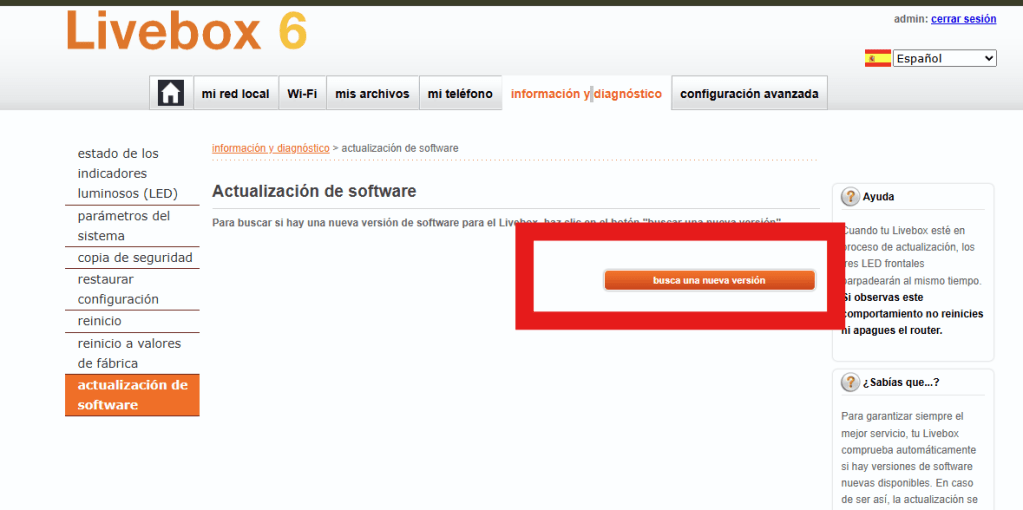Open the Español language dropdown

coord(944,58)
